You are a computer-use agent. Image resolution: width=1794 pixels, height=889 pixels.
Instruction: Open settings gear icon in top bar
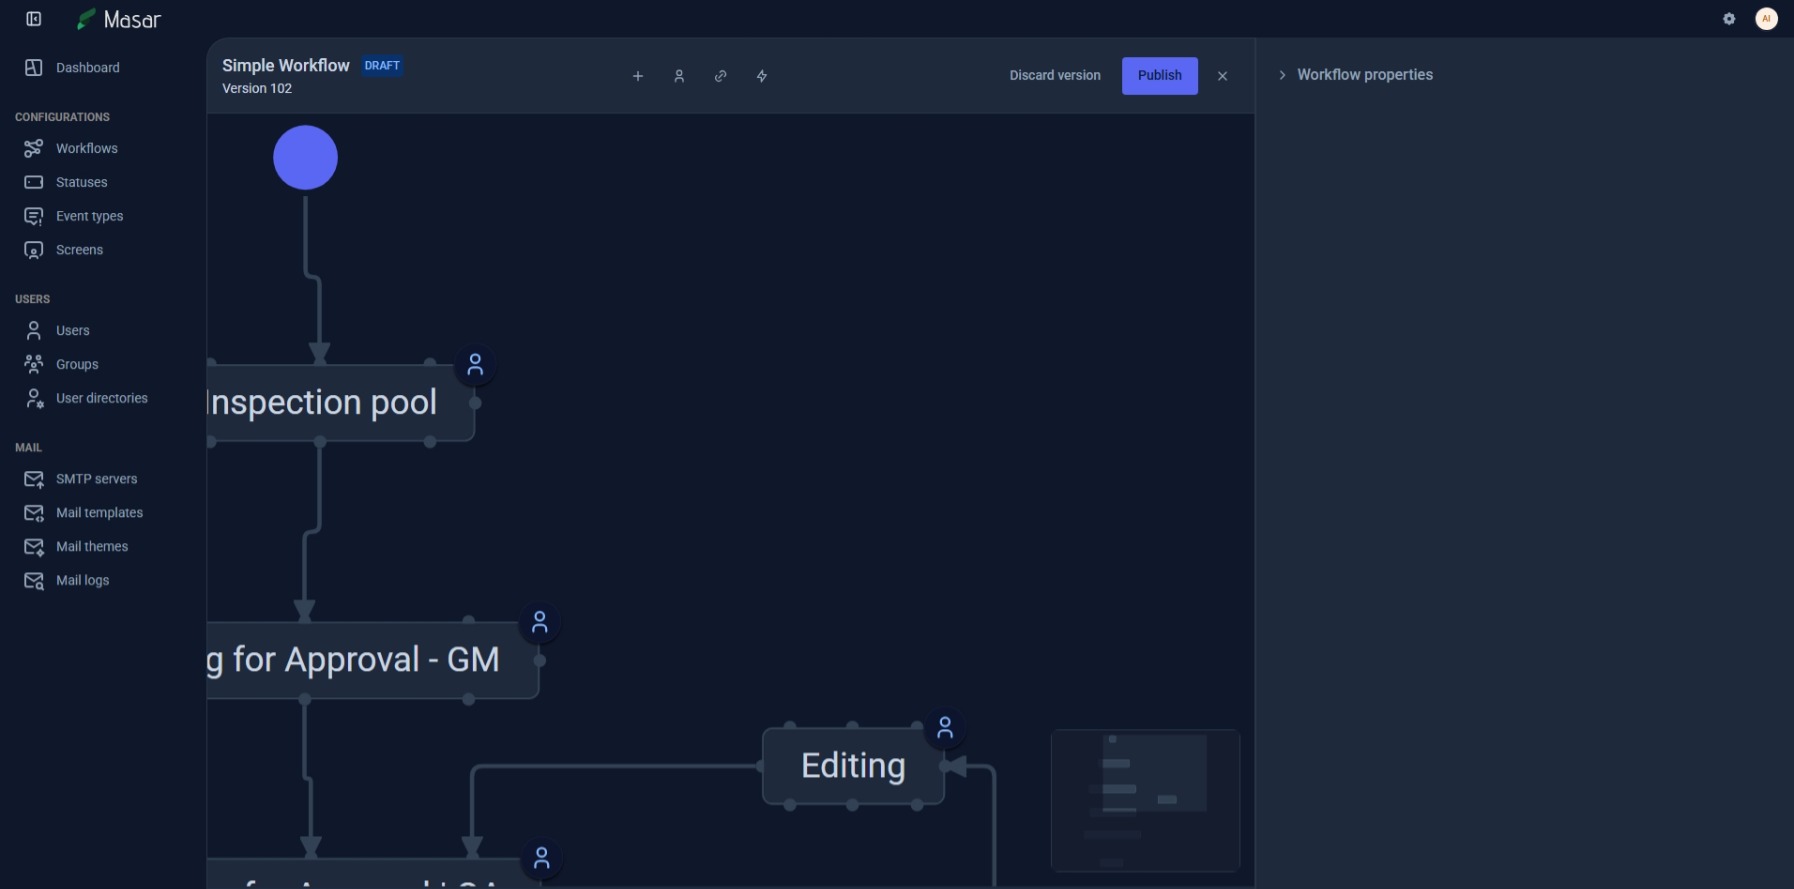coord(1729,19)
